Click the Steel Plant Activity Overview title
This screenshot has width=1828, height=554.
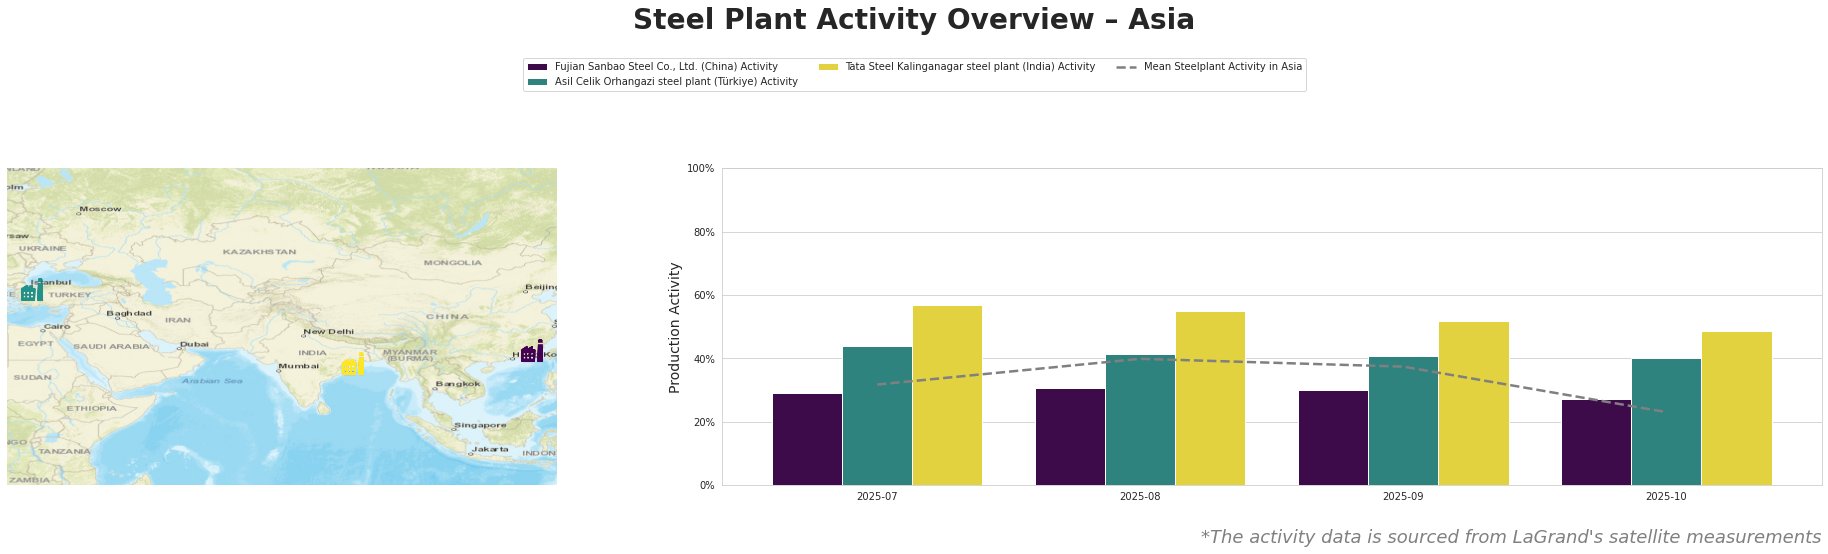(913, 20)
